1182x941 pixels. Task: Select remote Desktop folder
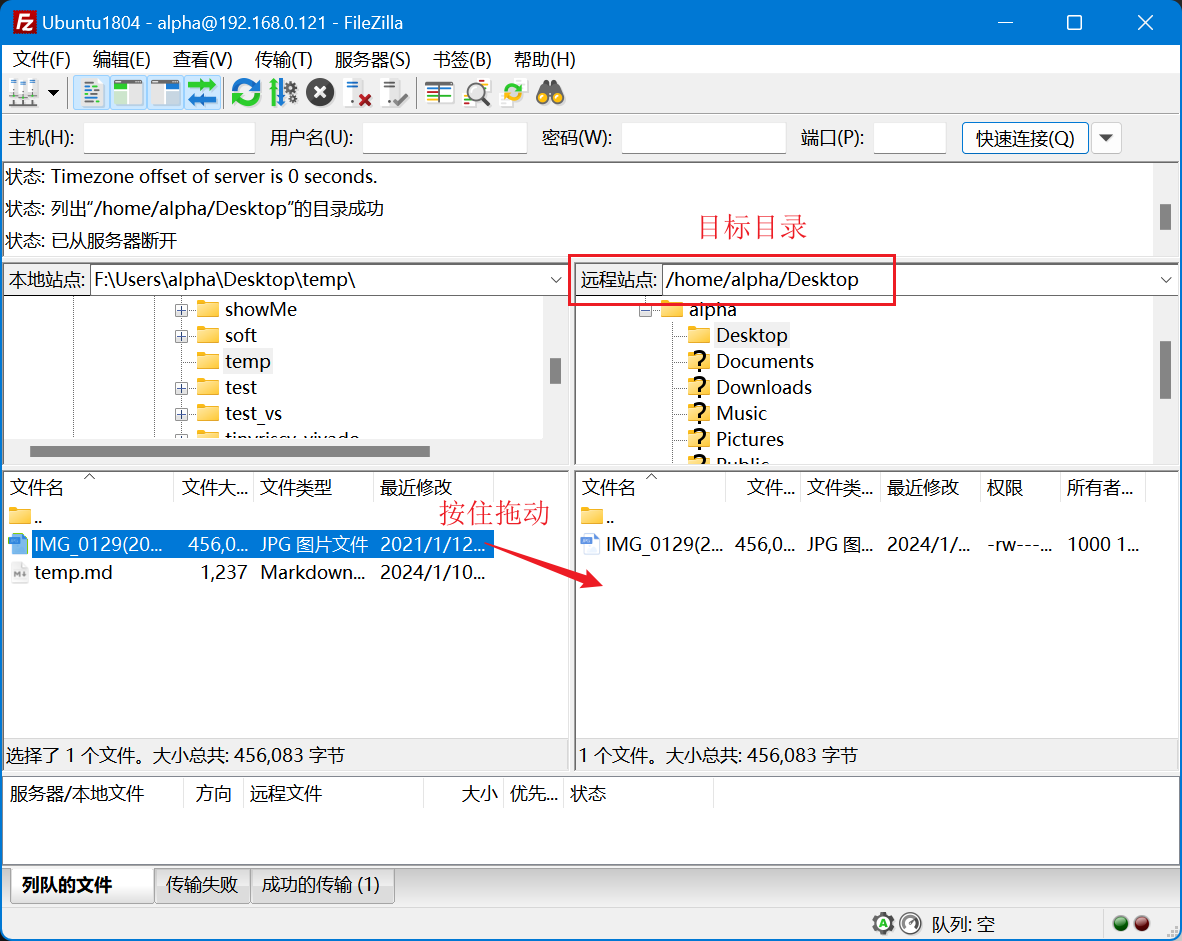[752, 336]
